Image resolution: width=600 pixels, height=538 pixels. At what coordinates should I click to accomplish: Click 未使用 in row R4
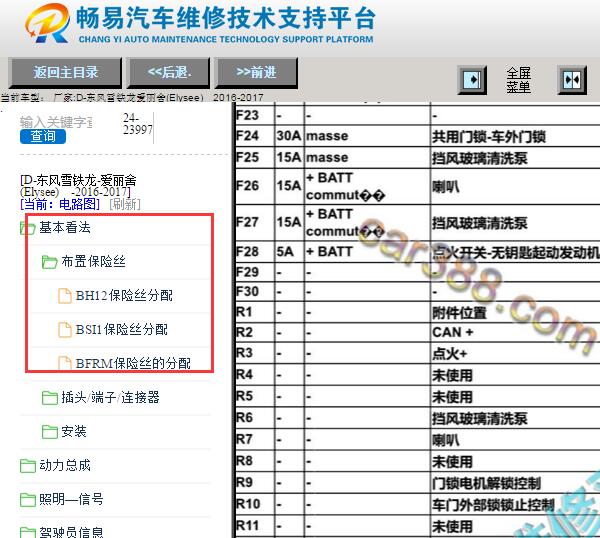click(x=452, y=375)
